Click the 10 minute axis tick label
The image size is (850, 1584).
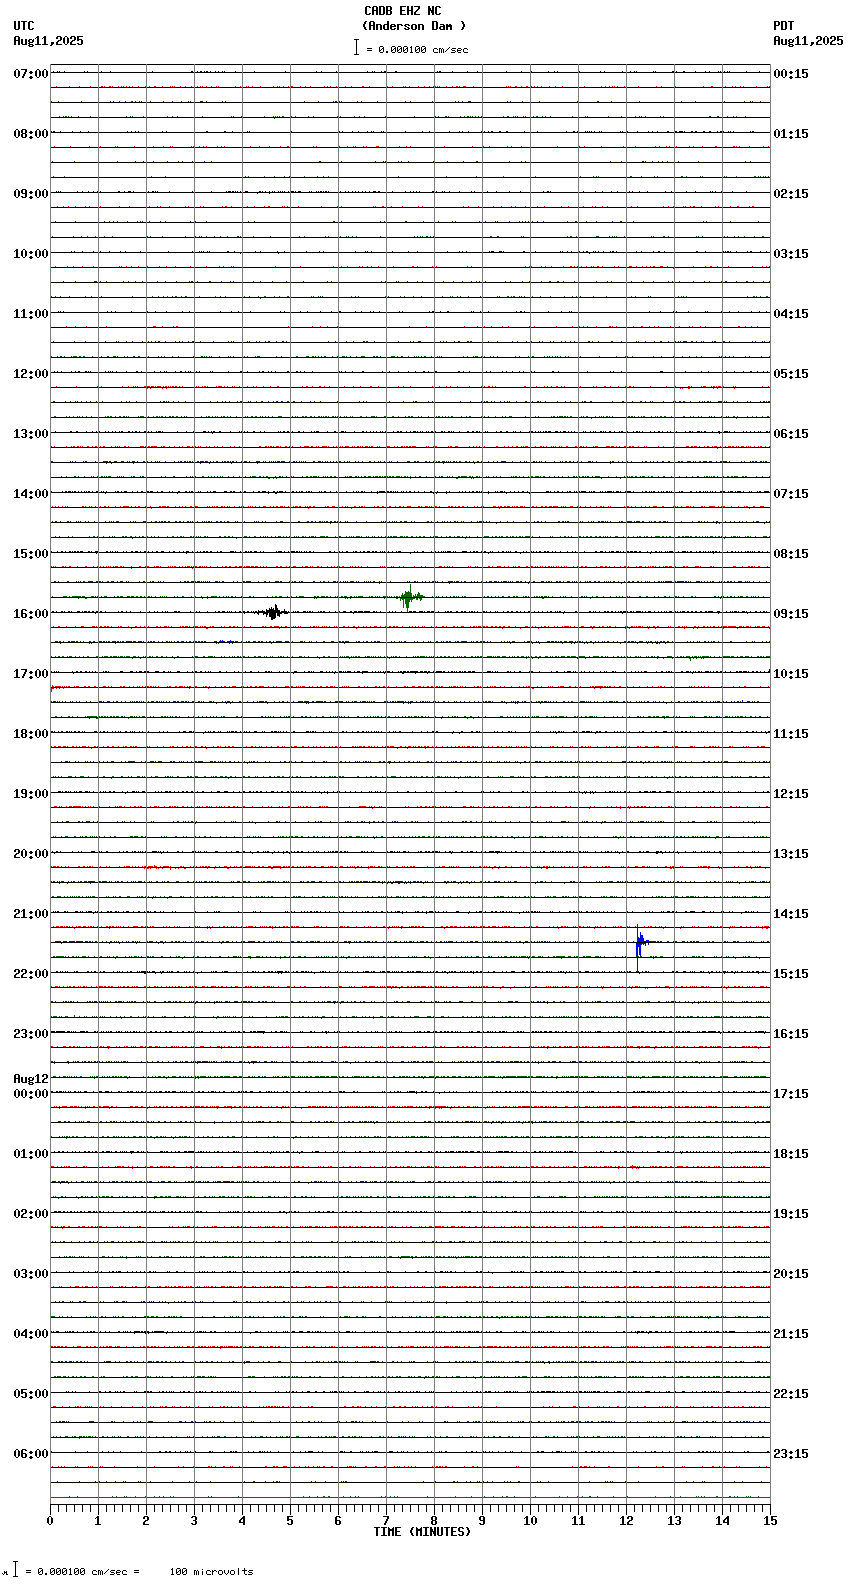pos(530,1521)
